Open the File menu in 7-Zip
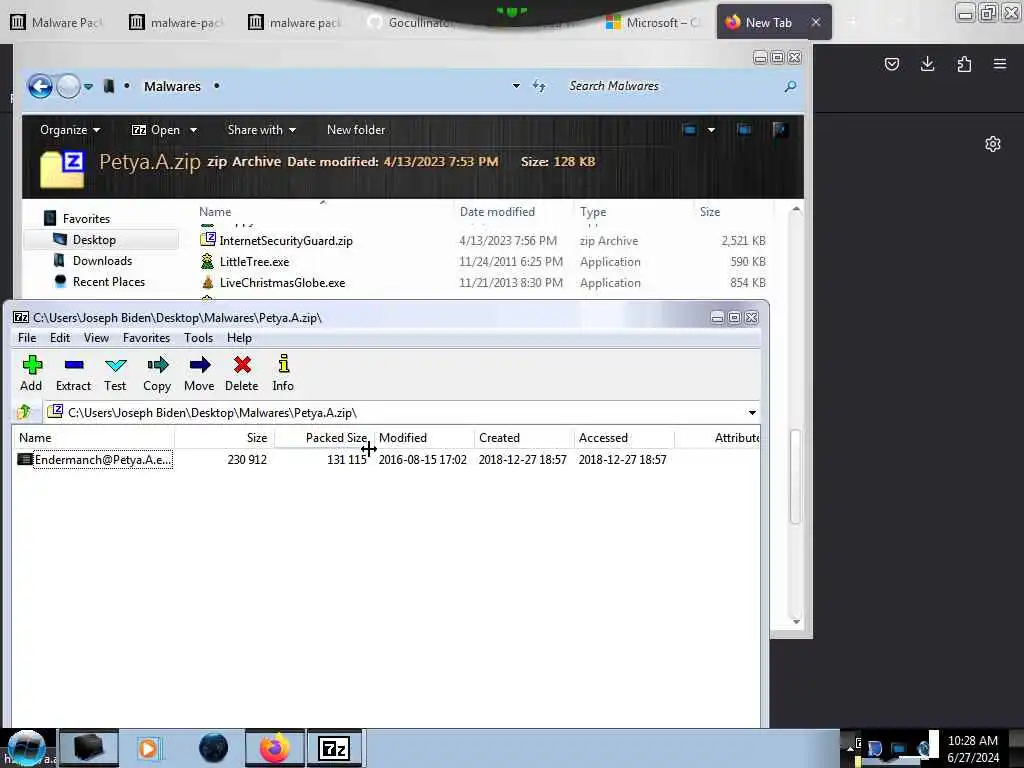 pyautogui.click(x=27, y=338)
